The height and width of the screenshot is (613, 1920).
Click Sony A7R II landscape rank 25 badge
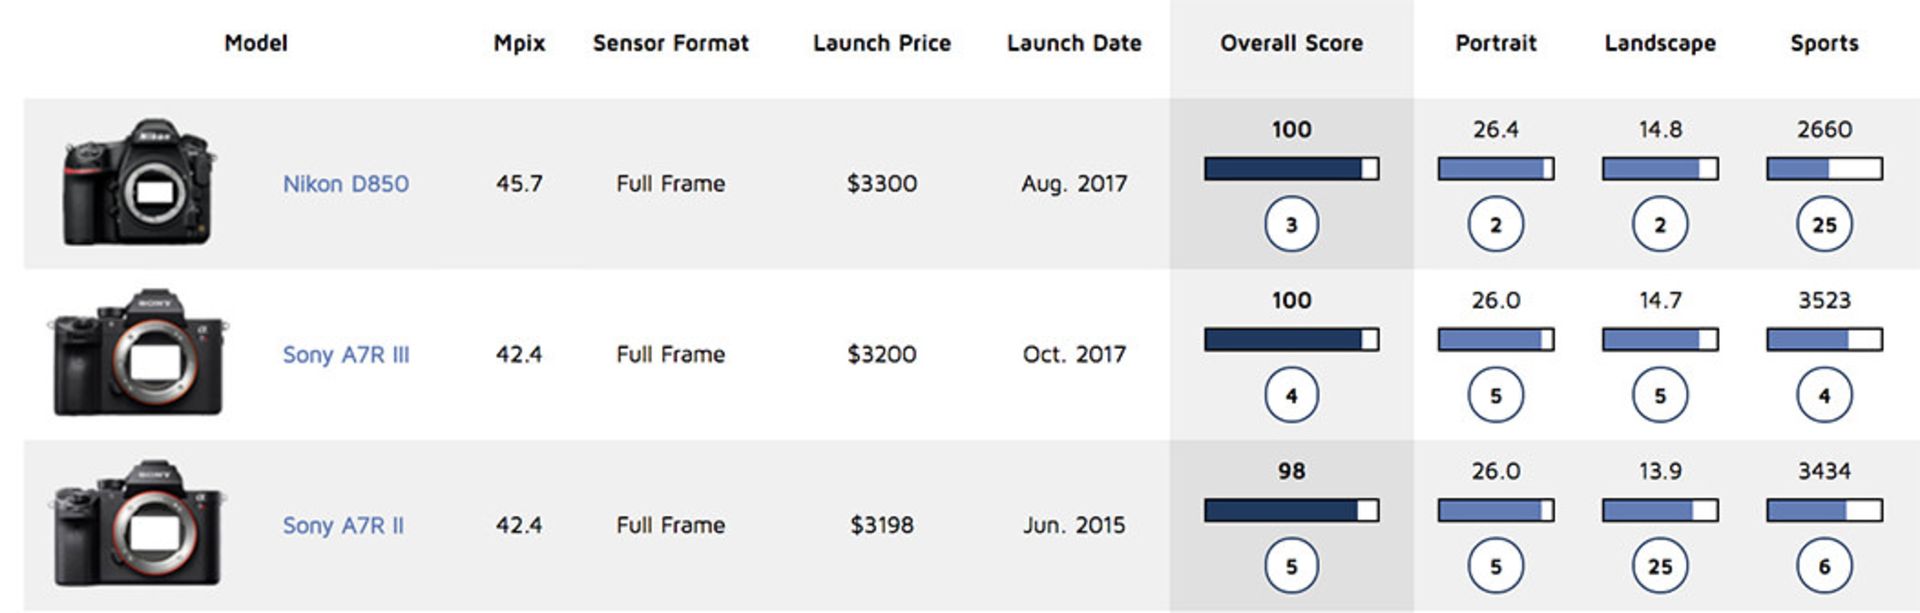pos(1660,567)
